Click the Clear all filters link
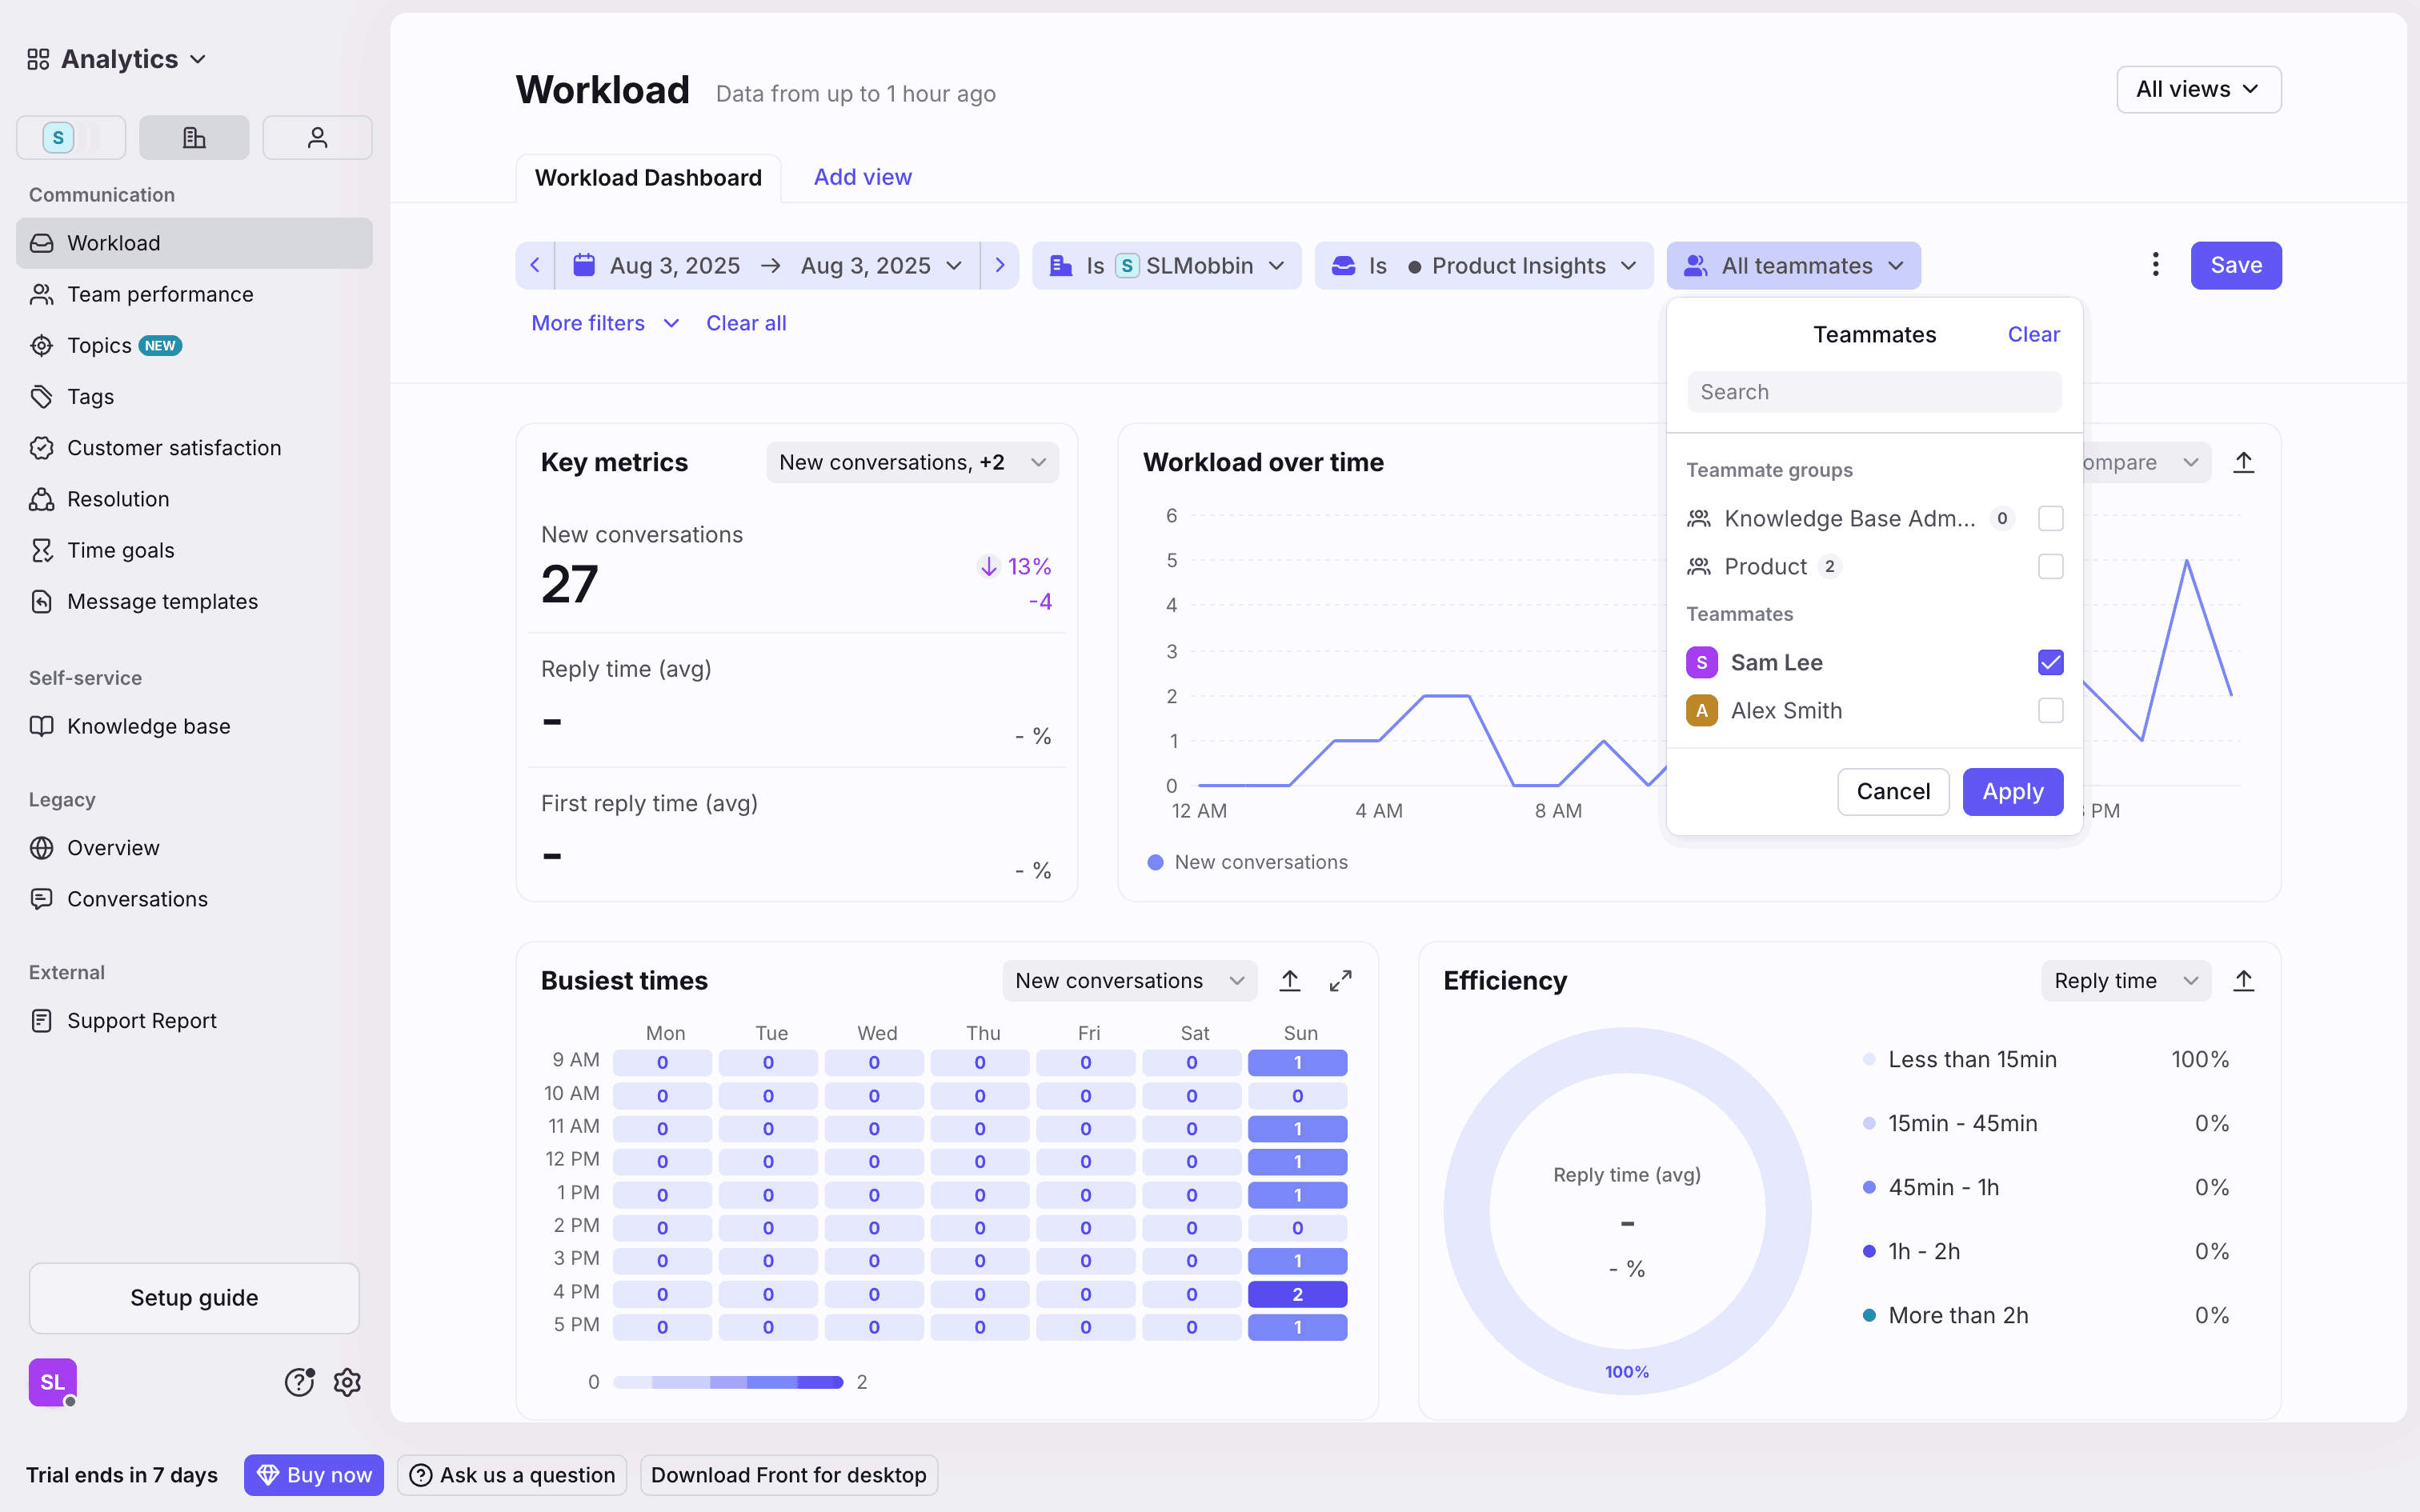The width and height of the screenshot is (2420, 1512). click(746, 323)
